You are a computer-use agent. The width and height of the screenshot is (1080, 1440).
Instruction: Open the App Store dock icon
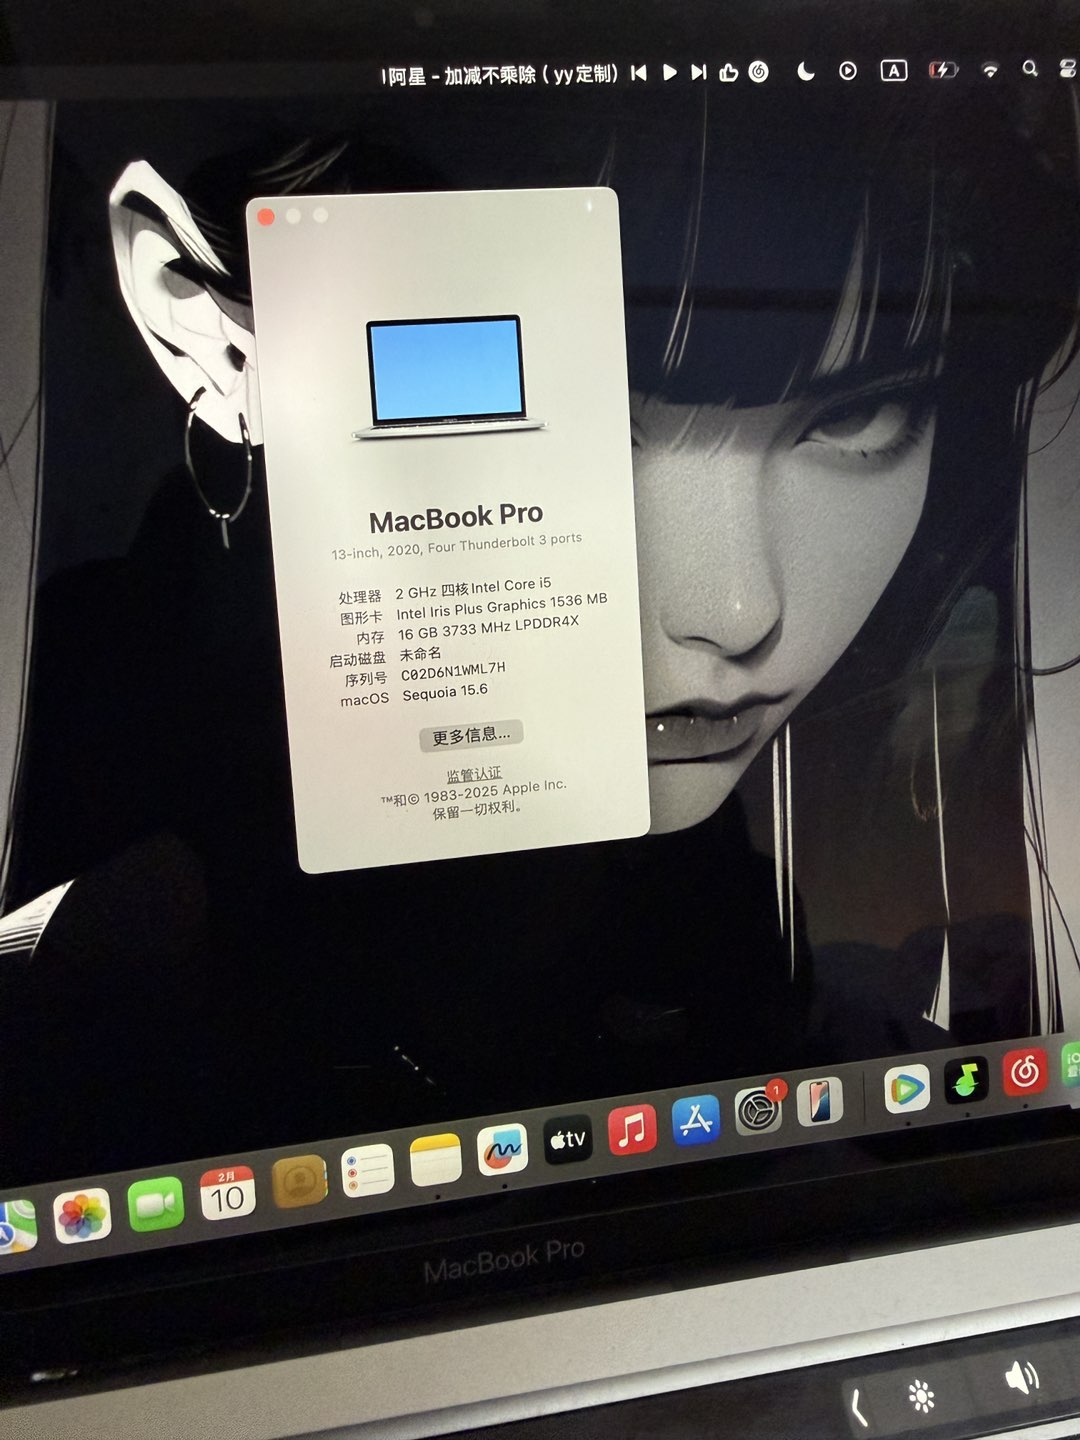coord(696,1121)
